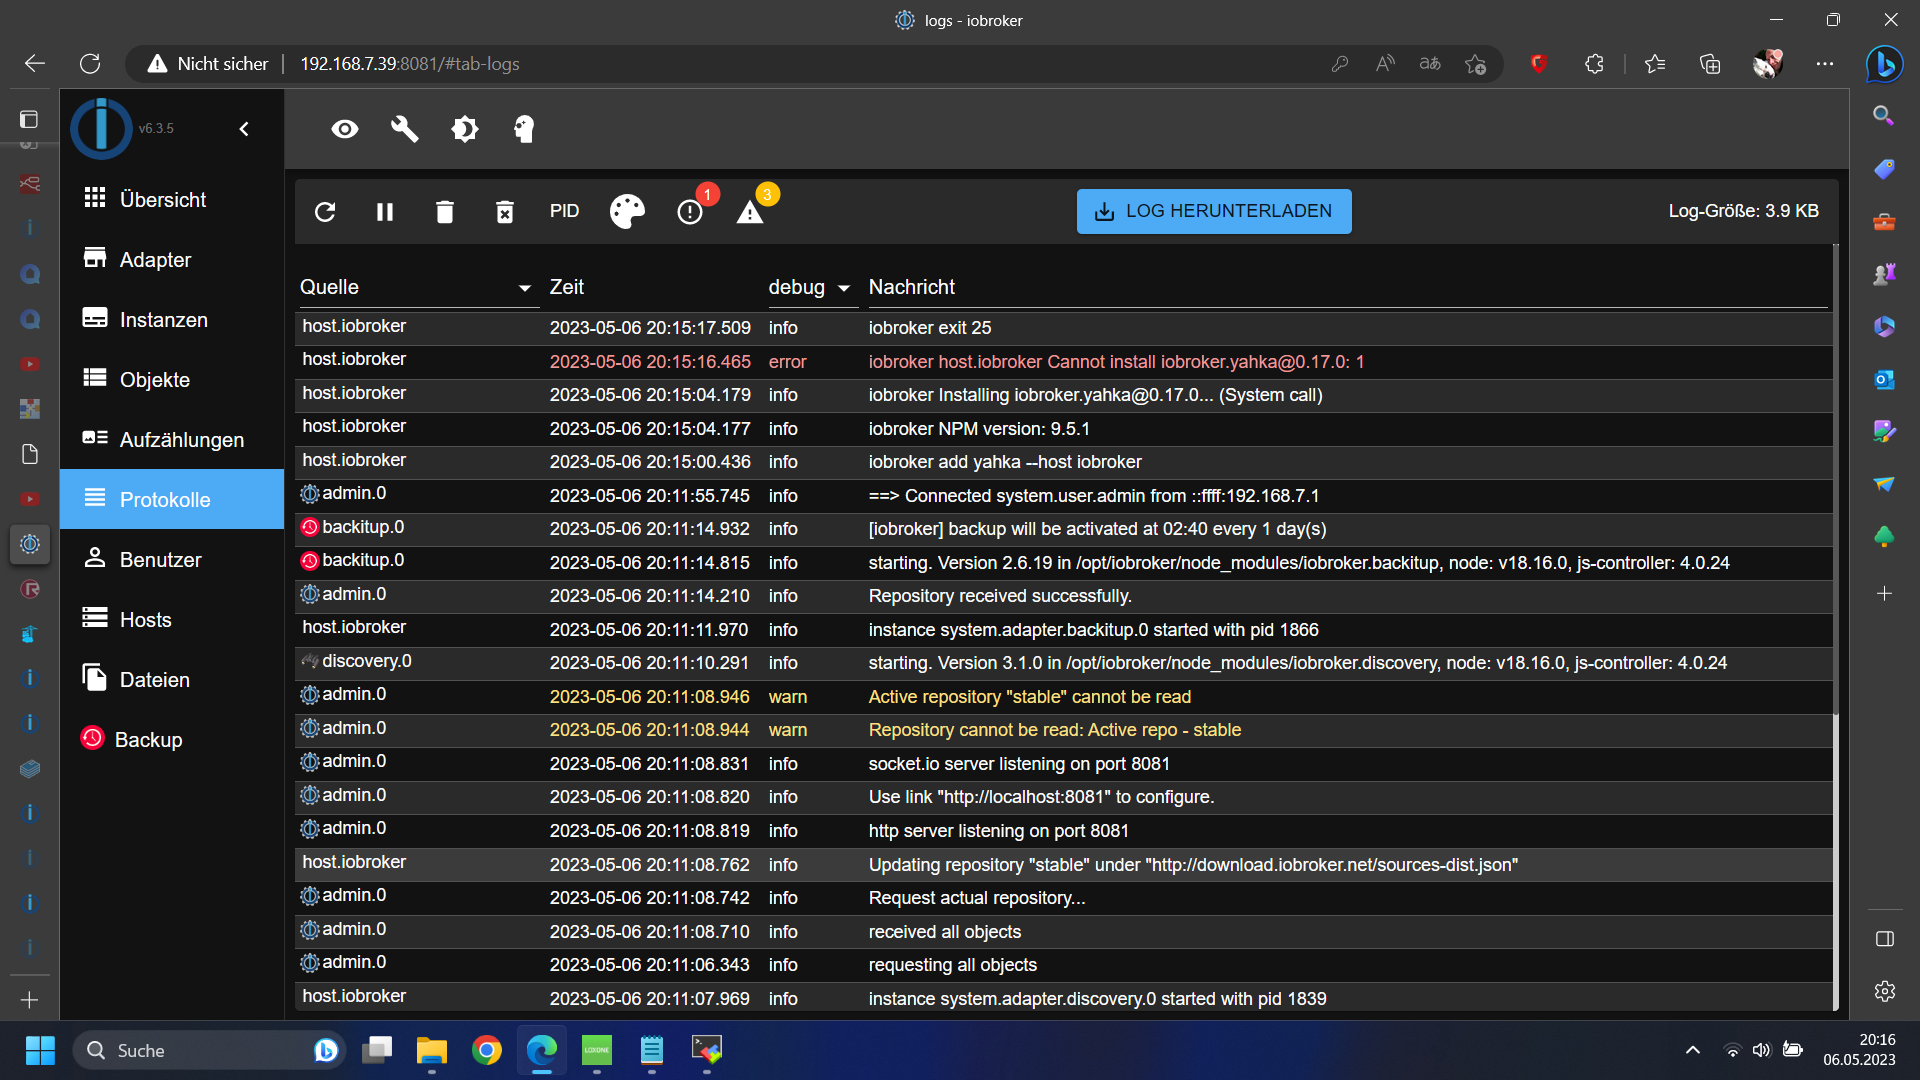Open Übersicht in the sidebar
Viewport: 1920px width, 1080px height.
pos(172,199)
